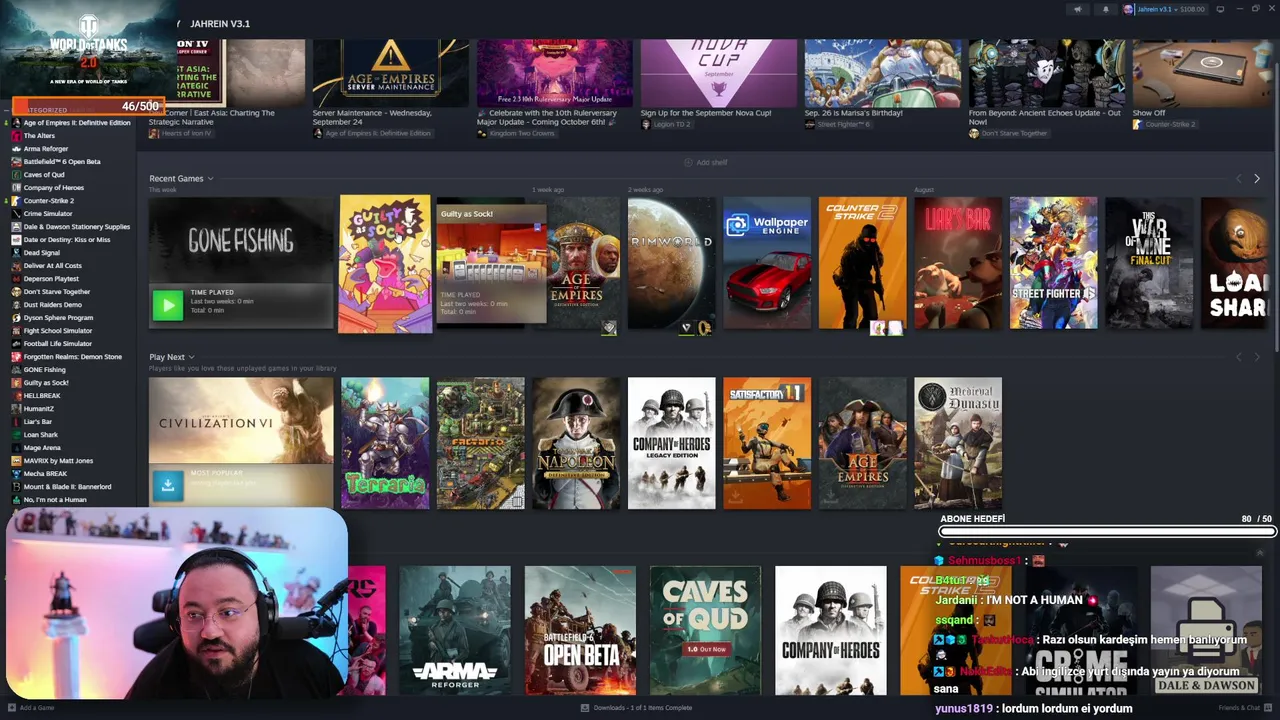This screenshot has height=720, width=1280.
Task: Click Add a Game at bottom left
Action: (x=32, y=708)
